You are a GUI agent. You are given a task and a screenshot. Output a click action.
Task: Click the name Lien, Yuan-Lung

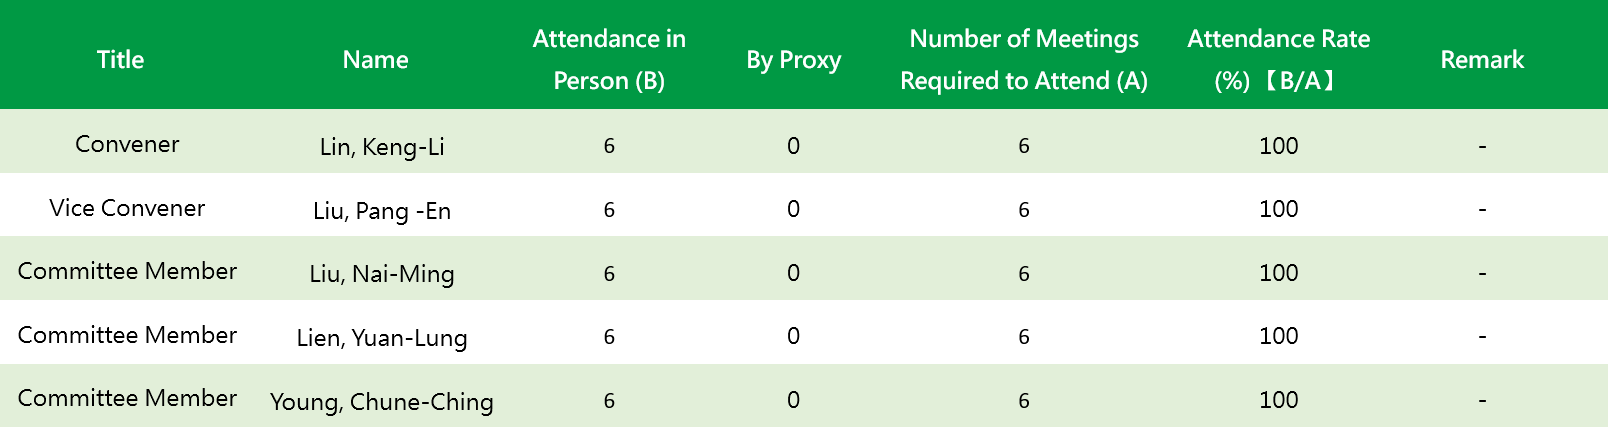pos(382,338)
